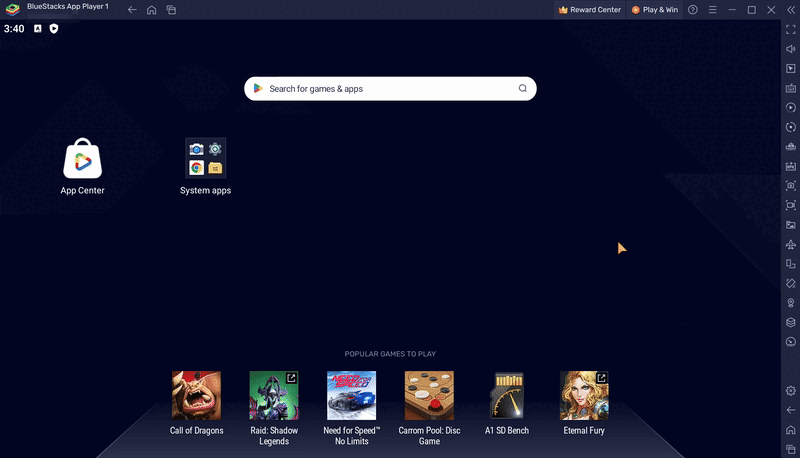Open the App Center
This screenshot has width=800, height=458.
click(83, 159)
